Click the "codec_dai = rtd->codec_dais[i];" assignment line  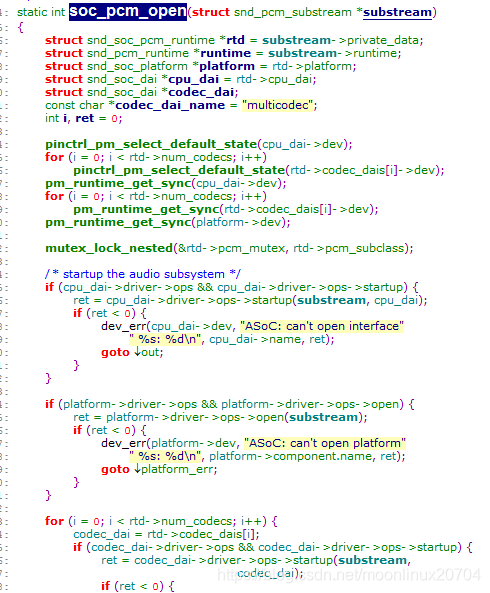point(166,534)
